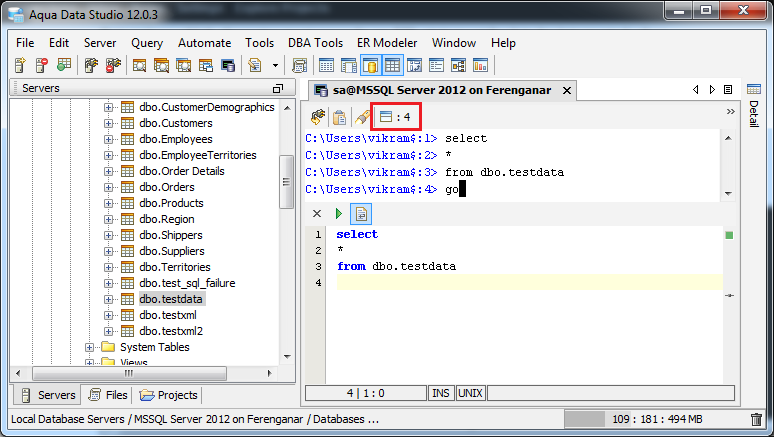Click the document with pencil script icon
Viewport: 774px width, 437px height.
(x=255, y=65)
